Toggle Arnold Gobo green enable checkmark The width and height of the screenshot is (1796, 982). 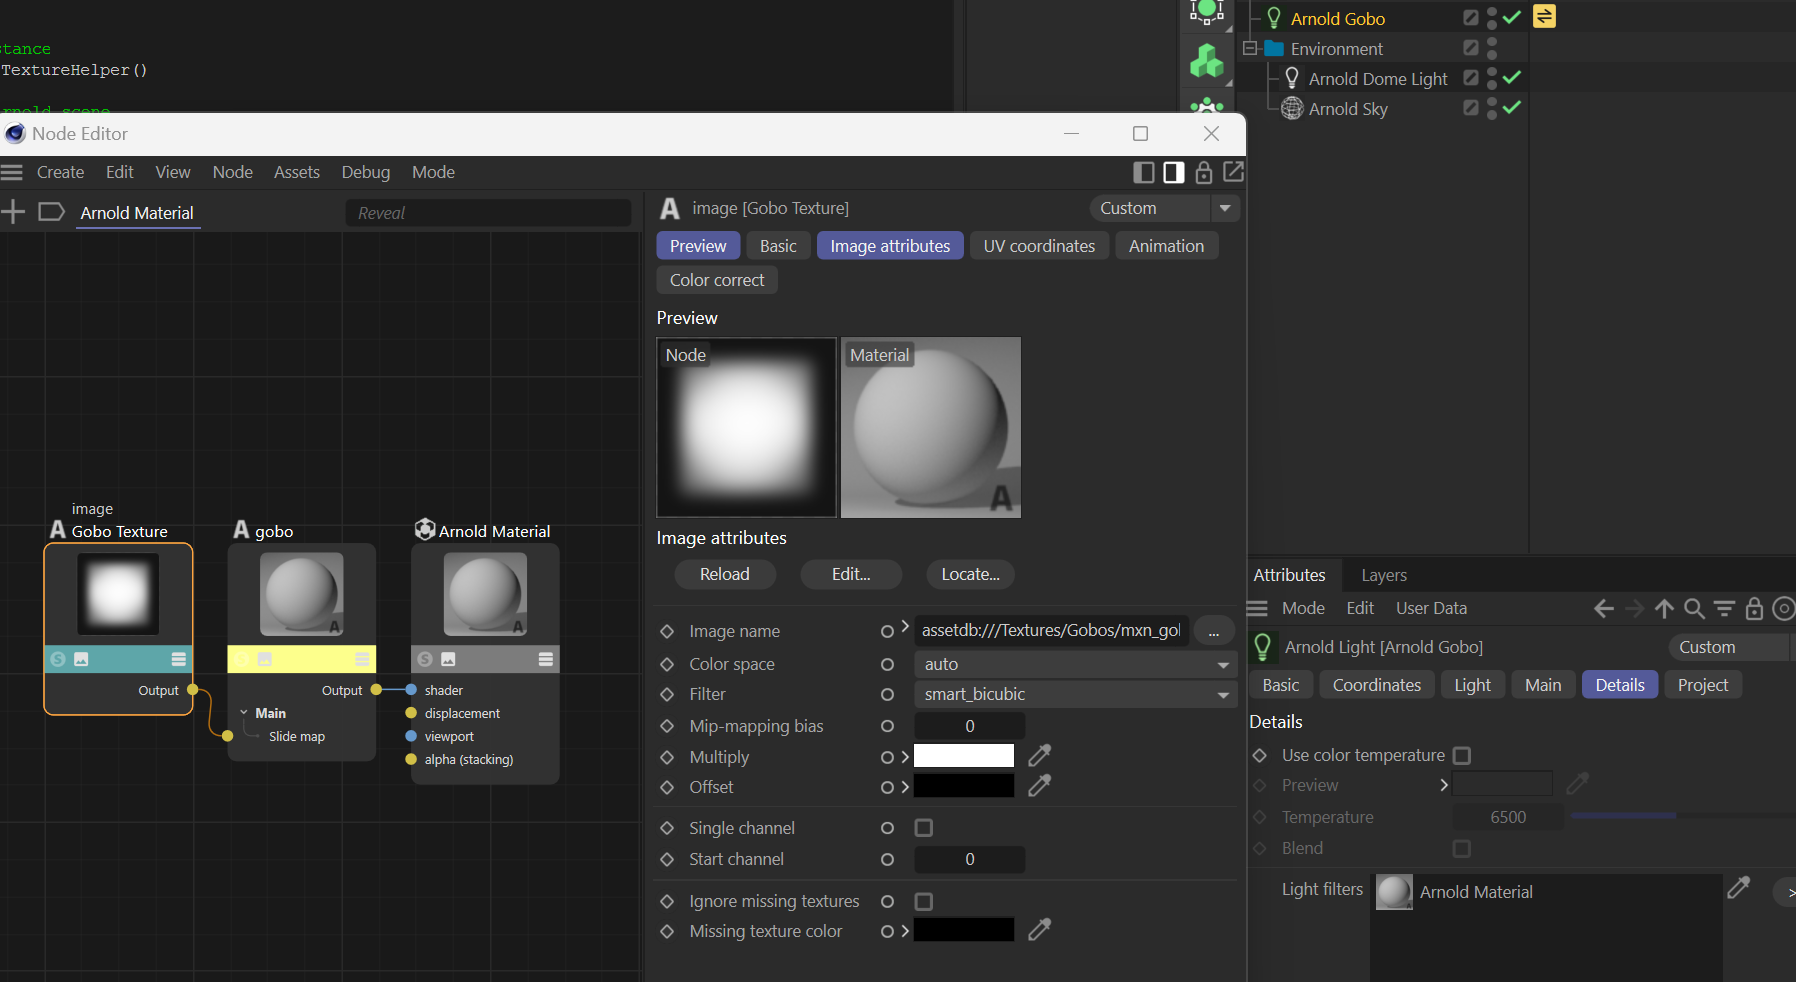click(1512, 17)
